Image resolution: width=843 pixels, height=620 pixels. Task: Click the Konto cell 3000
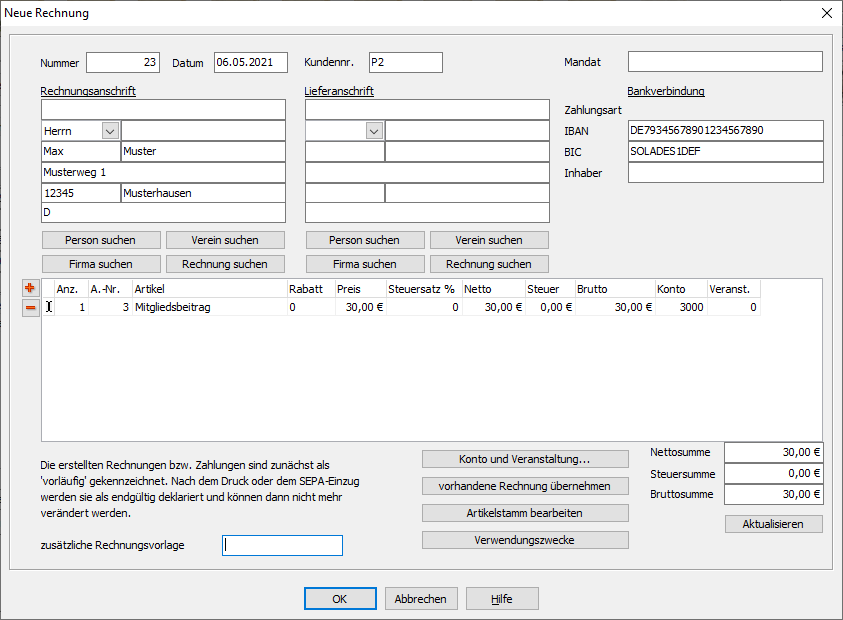(x=681, y=307)
